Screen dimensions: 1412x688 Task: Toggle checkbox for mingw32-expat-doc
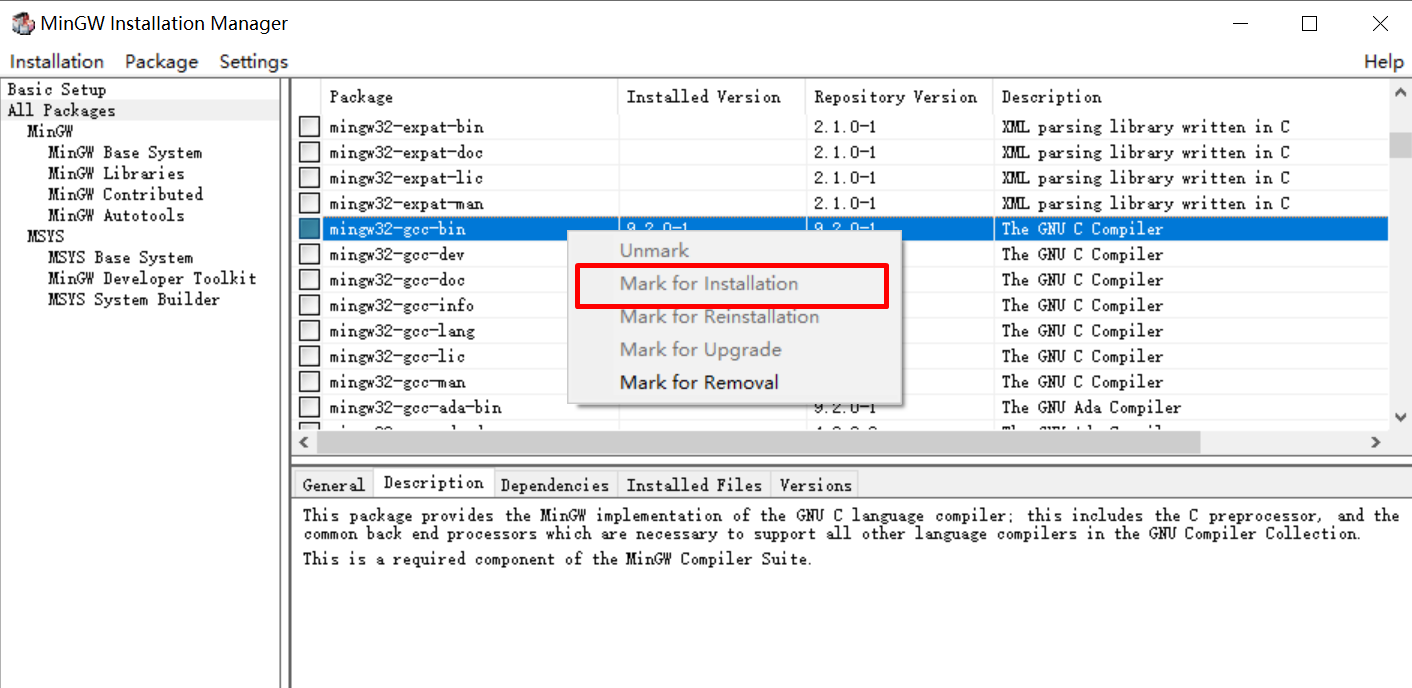tap(310, 152)
